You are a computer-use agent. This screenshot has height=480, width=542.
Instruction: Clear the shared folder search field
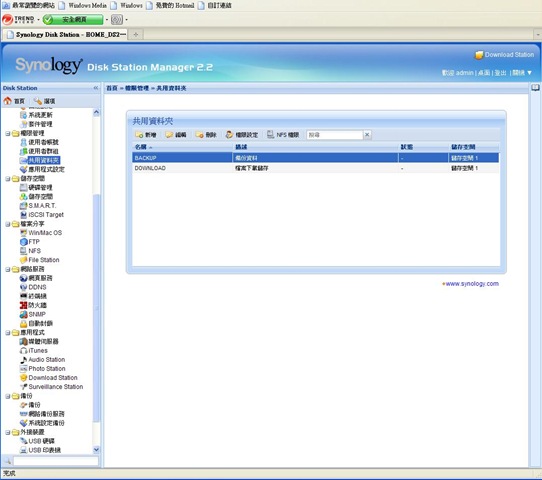point(367,135)
